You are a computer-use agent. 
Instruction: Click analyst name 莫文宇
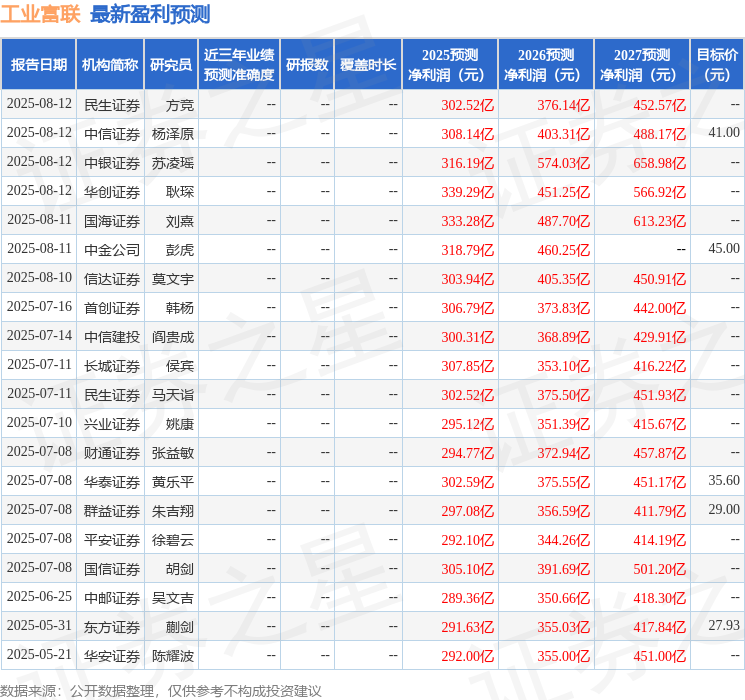coord(173,279)
